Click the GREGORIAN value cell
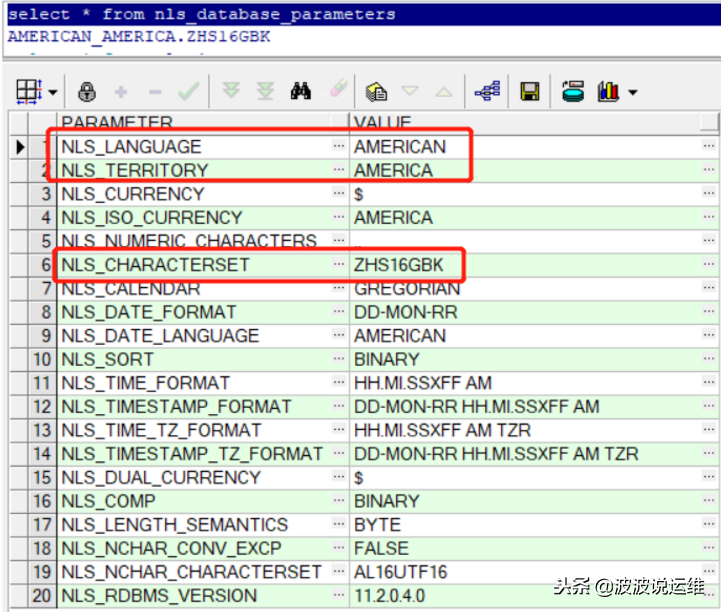 tap(533, 289)
